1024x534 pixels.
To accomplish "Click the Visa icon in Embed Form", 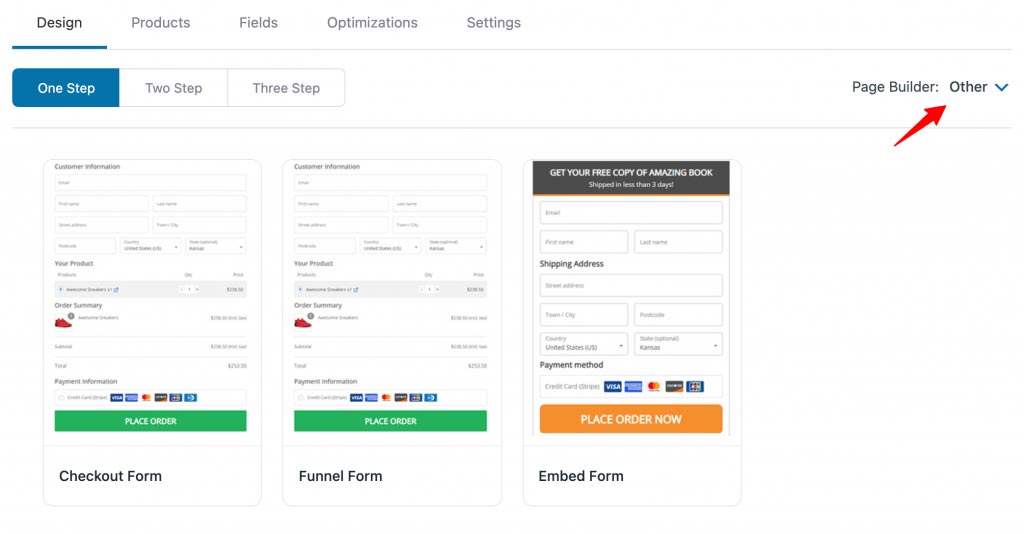I will 613,386.
